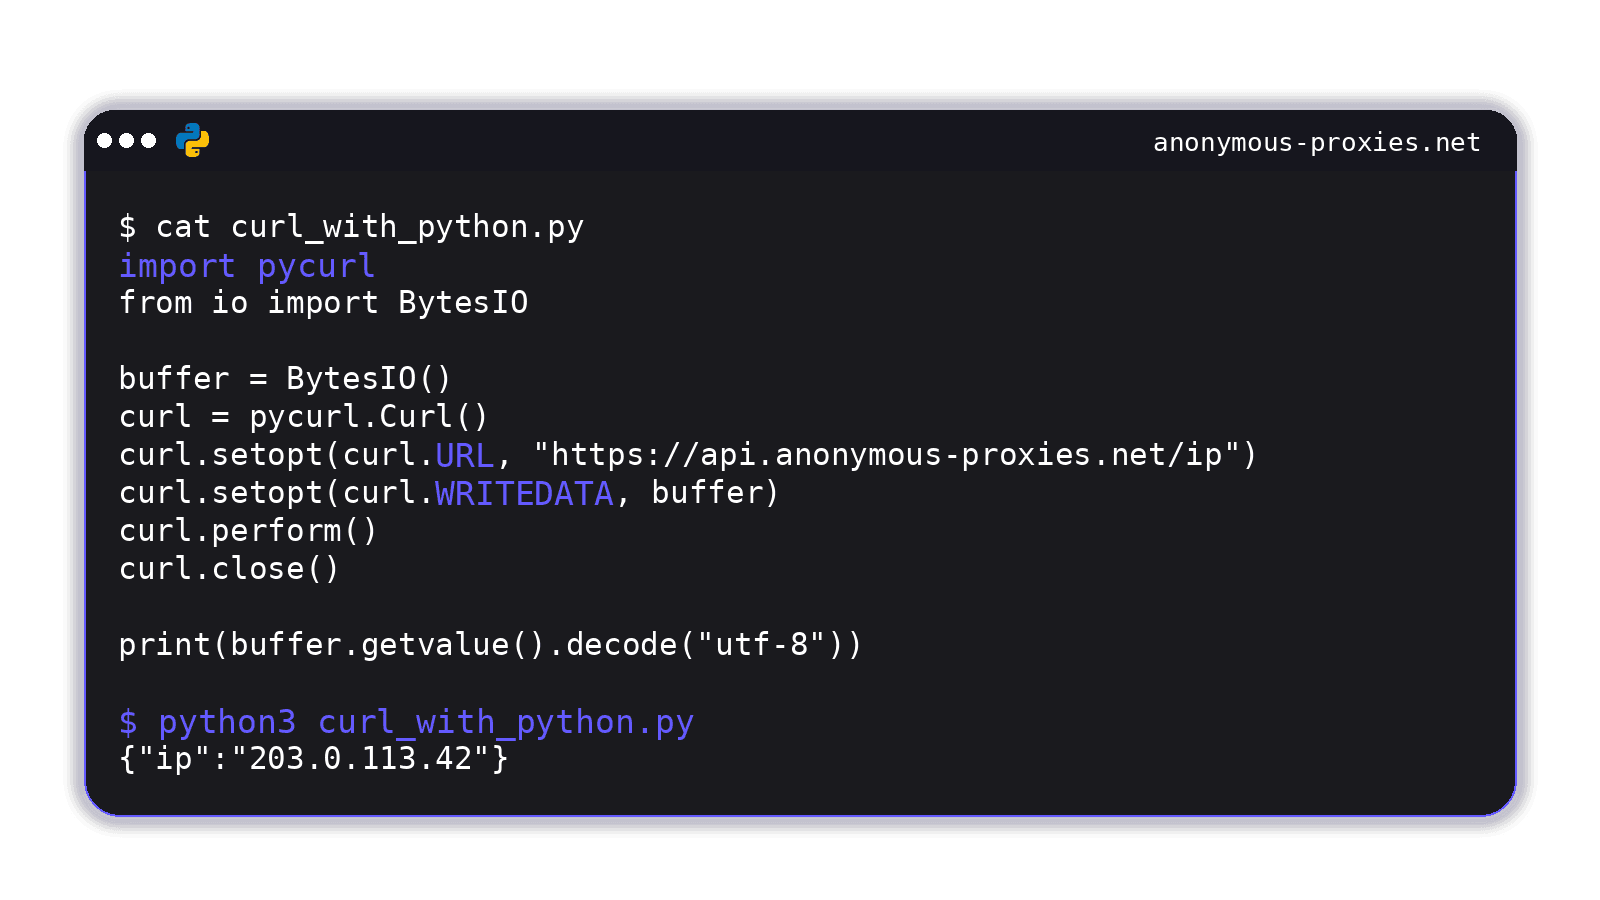This screenshot has height=900, width=1600.
Task: Click the middle traffic light dot
Action: pos(128,141)
